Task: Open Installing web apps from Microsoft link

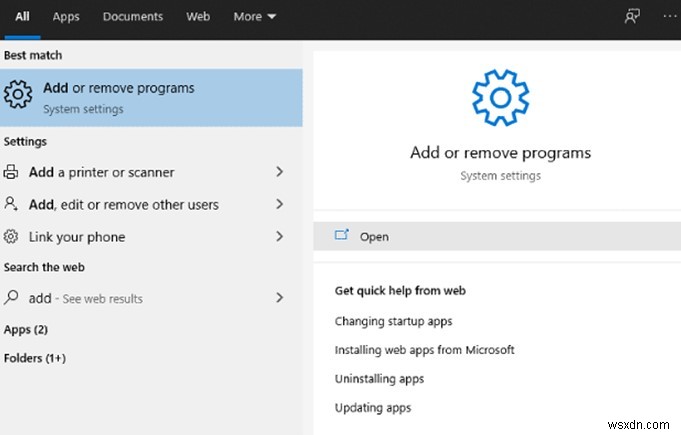Action: (x=424, y=350)
